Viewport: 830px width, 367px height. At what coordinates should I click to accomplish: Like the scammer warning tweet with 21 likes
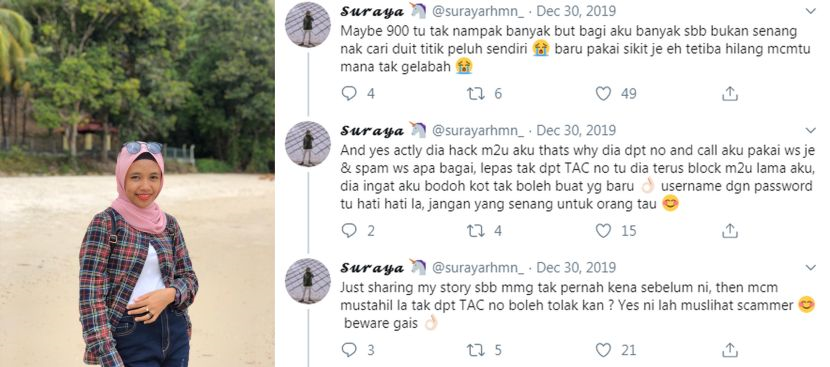[x=603, y=350]
